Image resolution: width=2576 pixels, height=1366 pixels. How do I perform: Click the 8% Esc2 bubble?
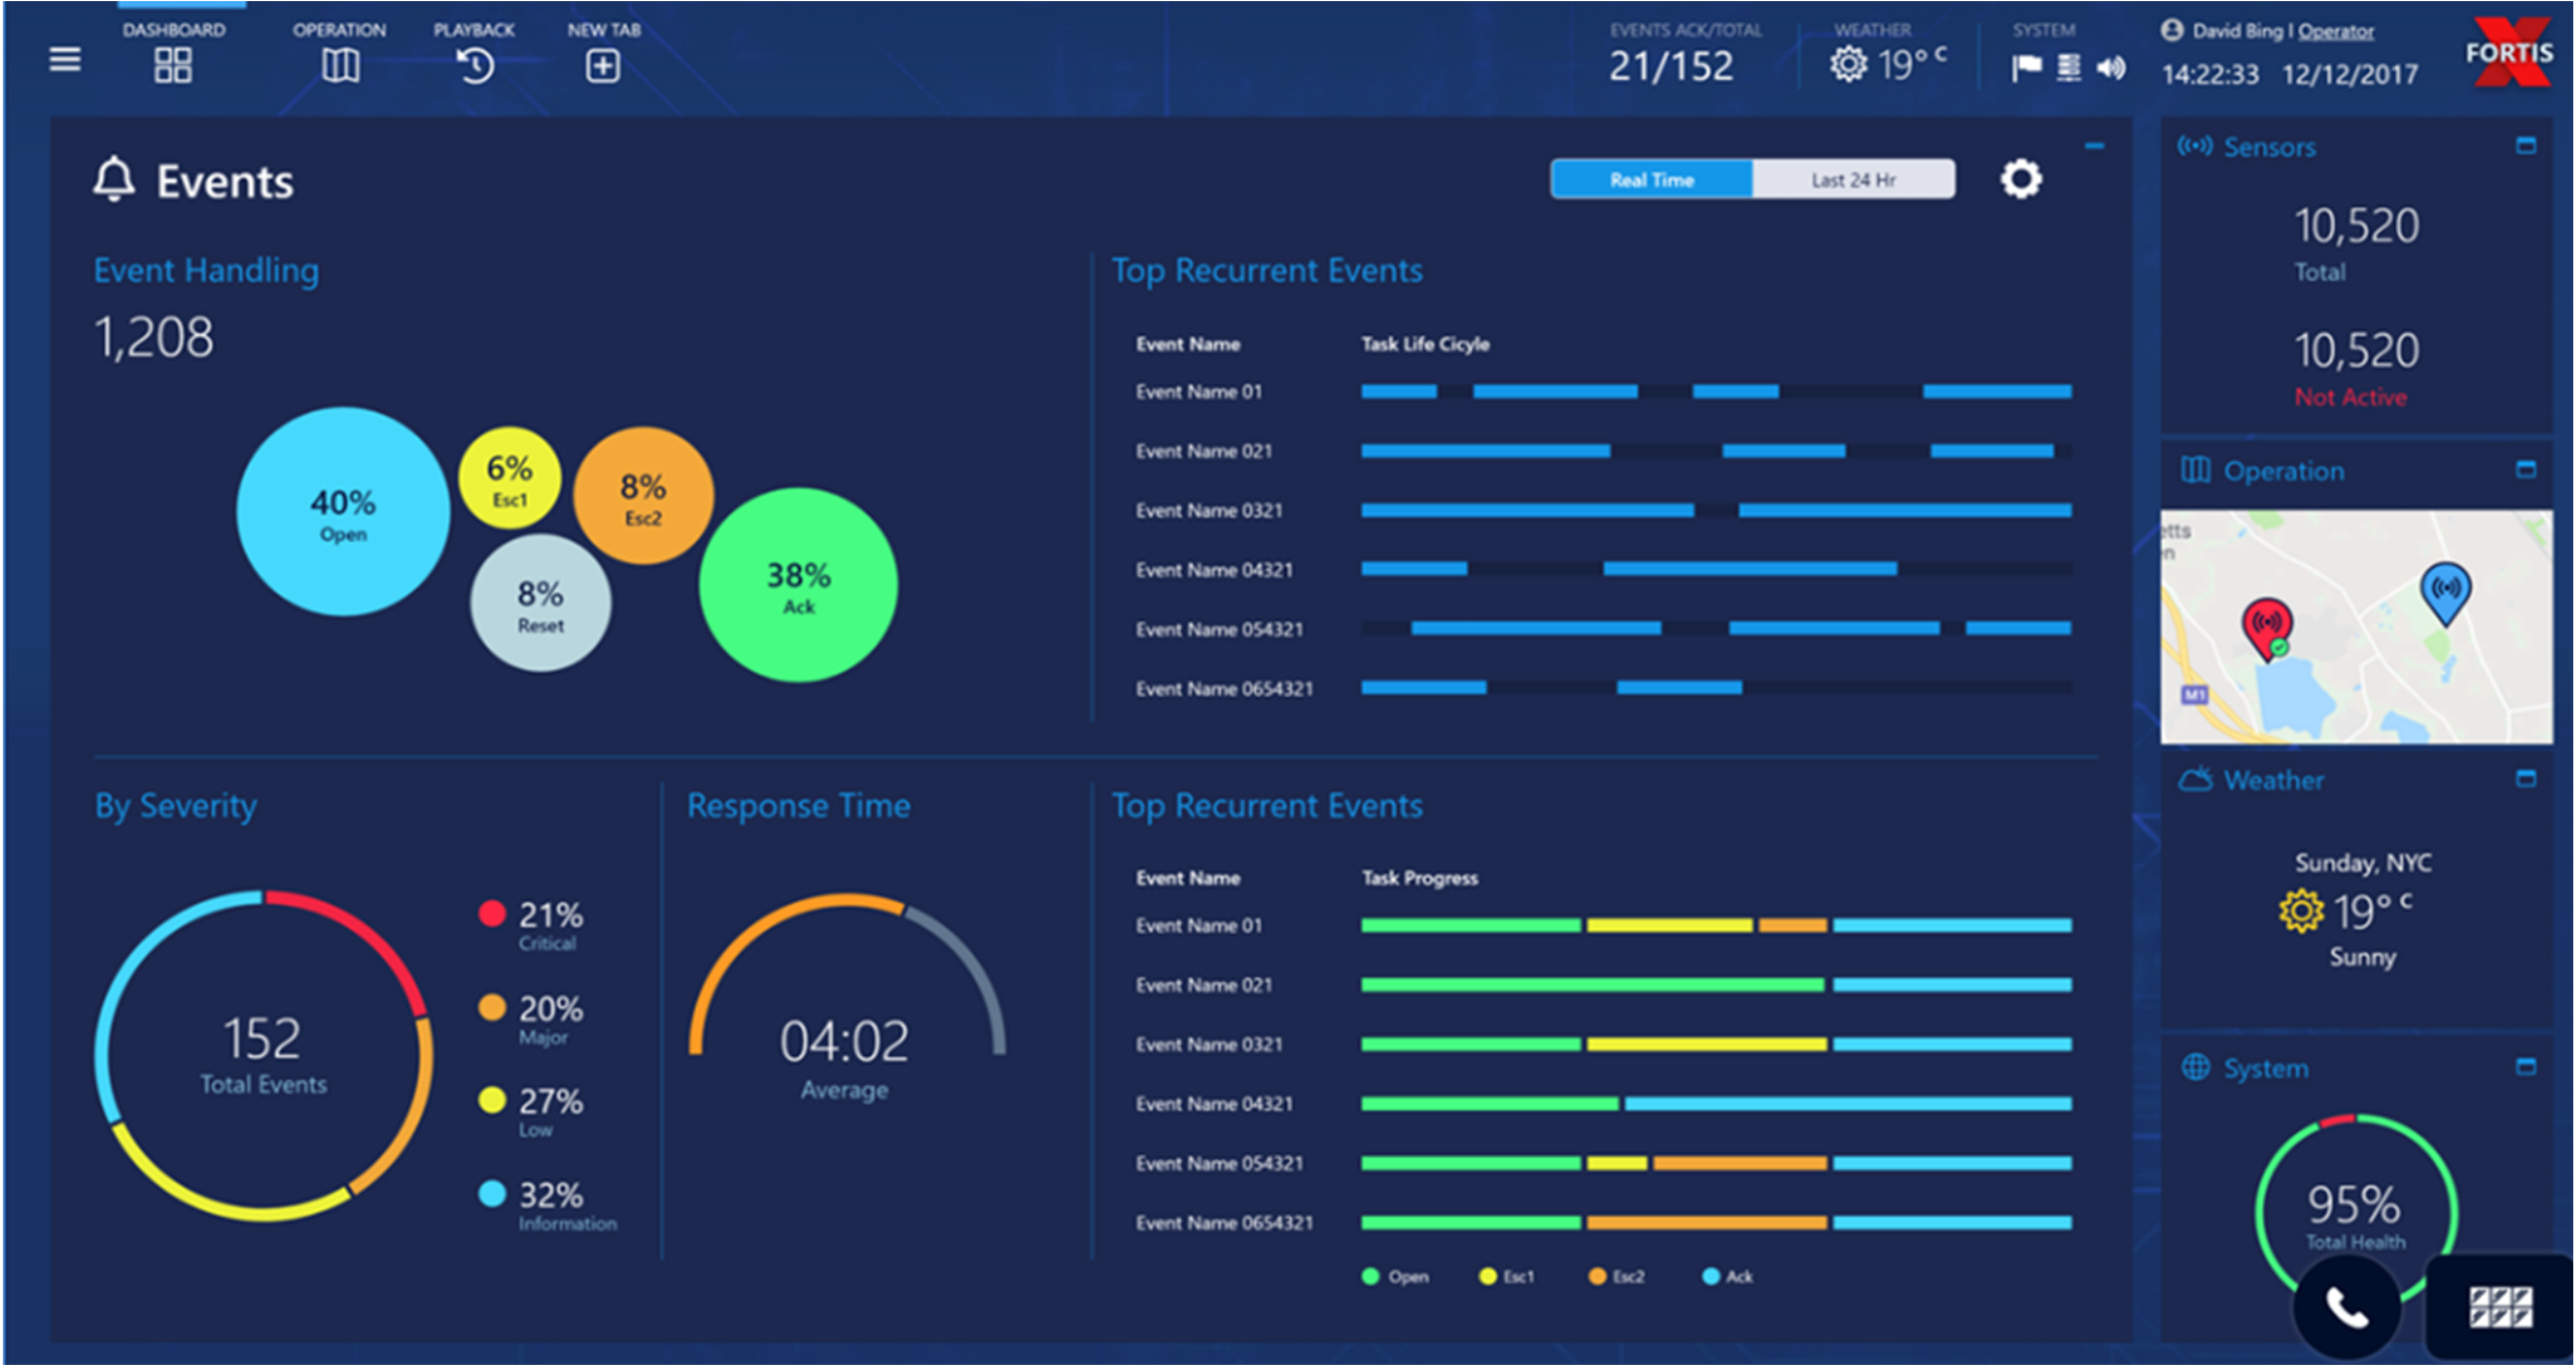[643, 497]
